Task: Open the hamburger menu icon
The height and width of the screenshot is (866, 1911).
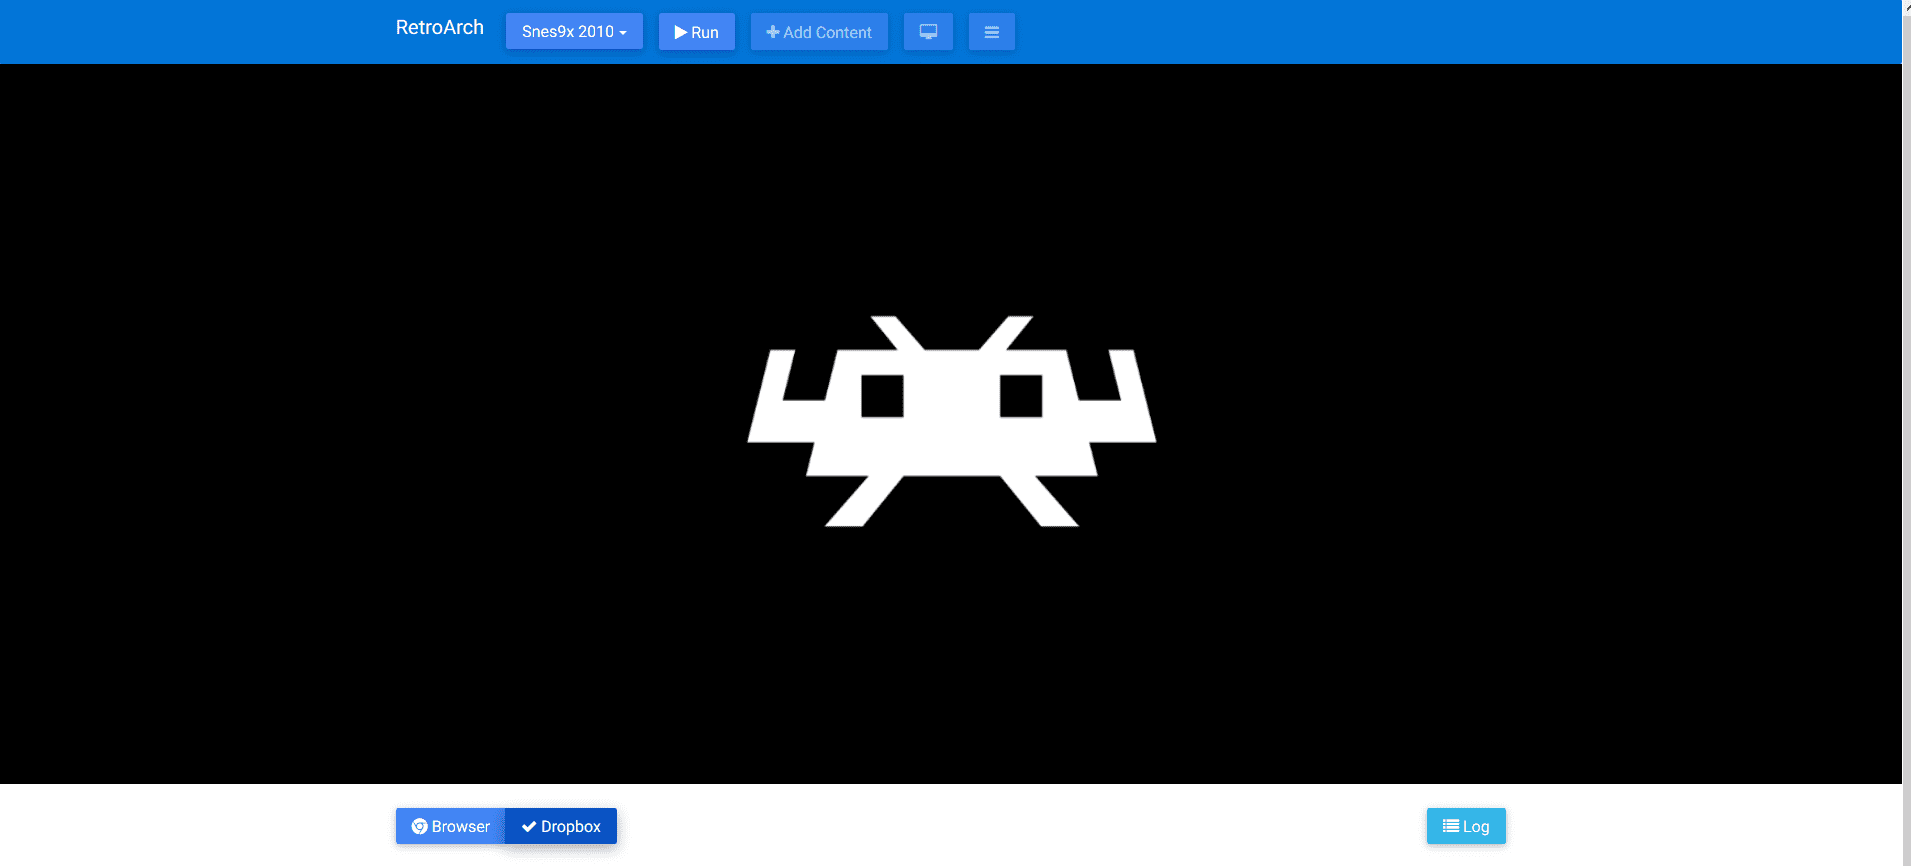Action: 992,32
